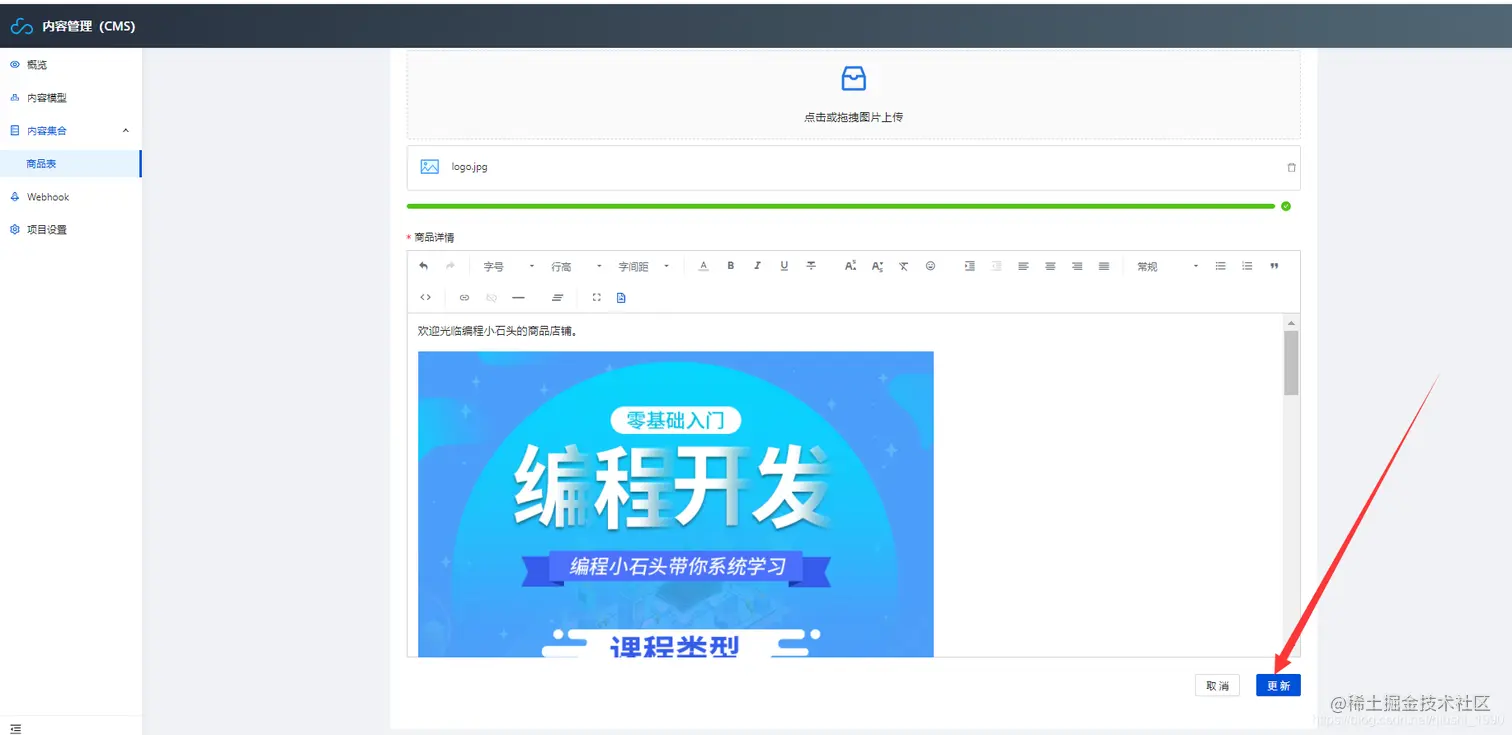Toggle strikethrough formatting
The width and height of the screenshot is (1512, 735).
tap(811, 266)
